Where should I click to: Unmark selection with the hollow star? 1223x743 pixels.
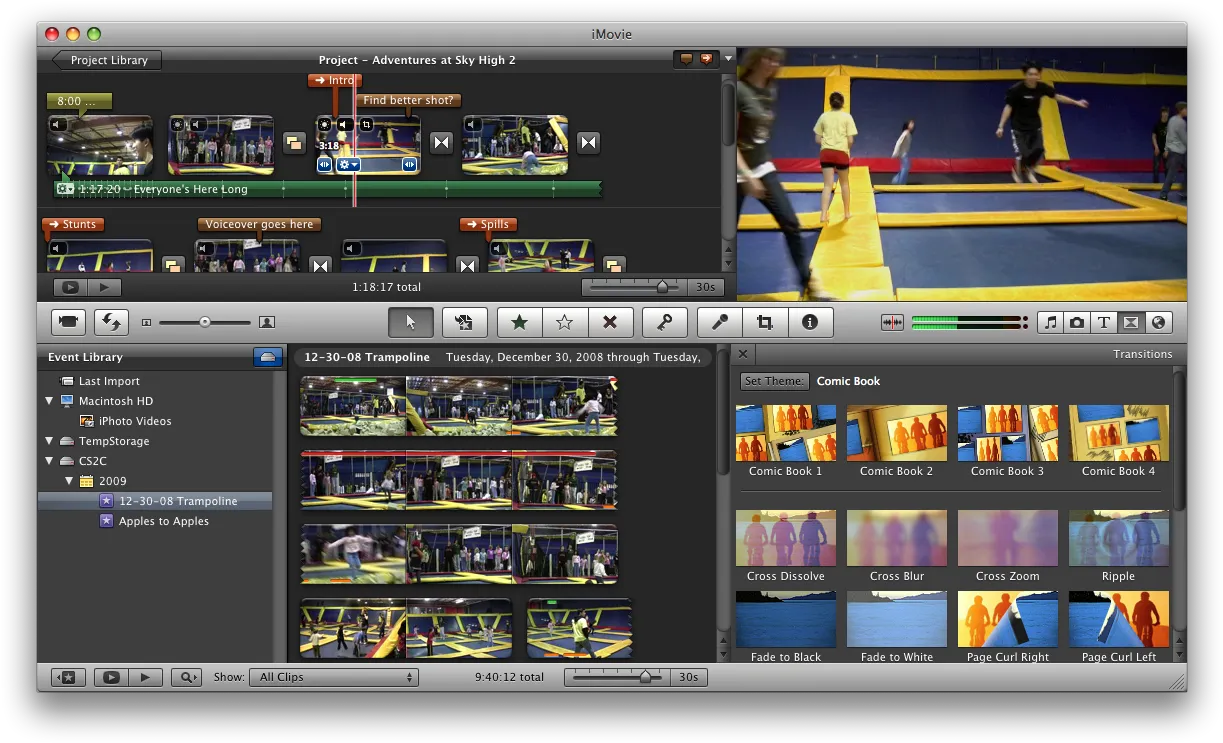[x=565, y=322]
